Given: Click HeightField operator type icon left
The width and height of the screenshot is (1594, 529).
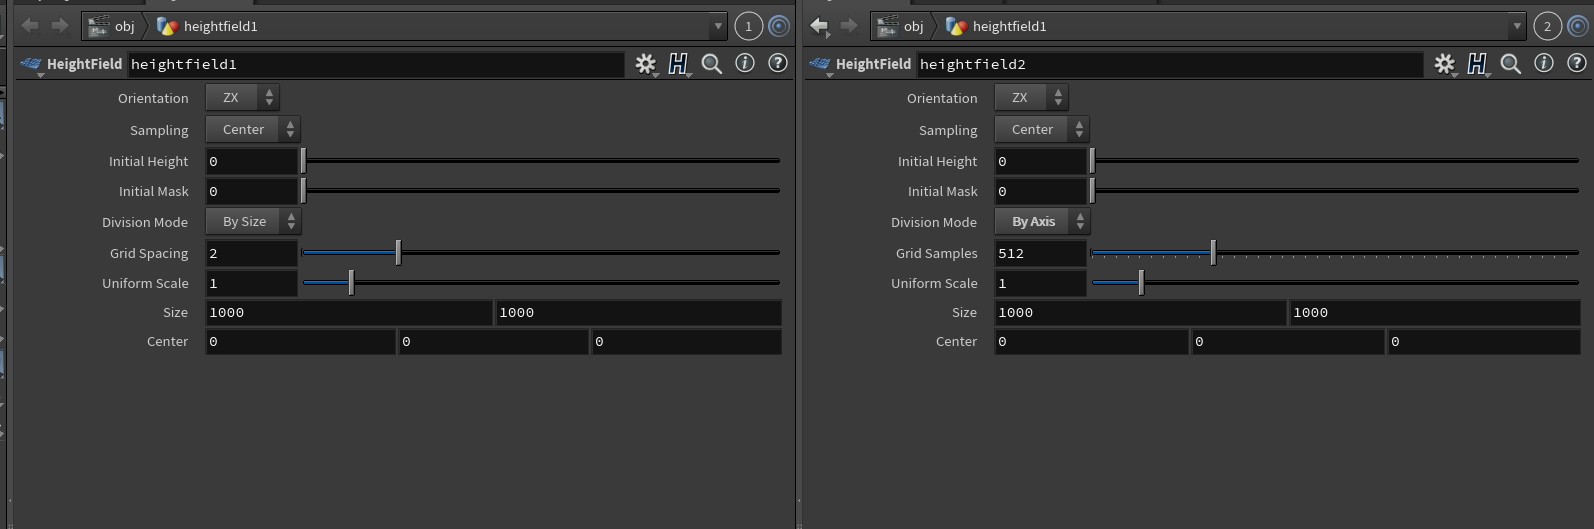Looking at the screenshot, I should tap(31, 64).
